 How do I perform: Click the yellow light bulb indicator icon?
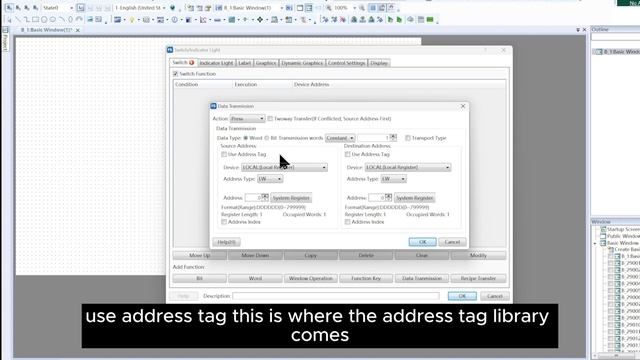(x=132, y=20)
